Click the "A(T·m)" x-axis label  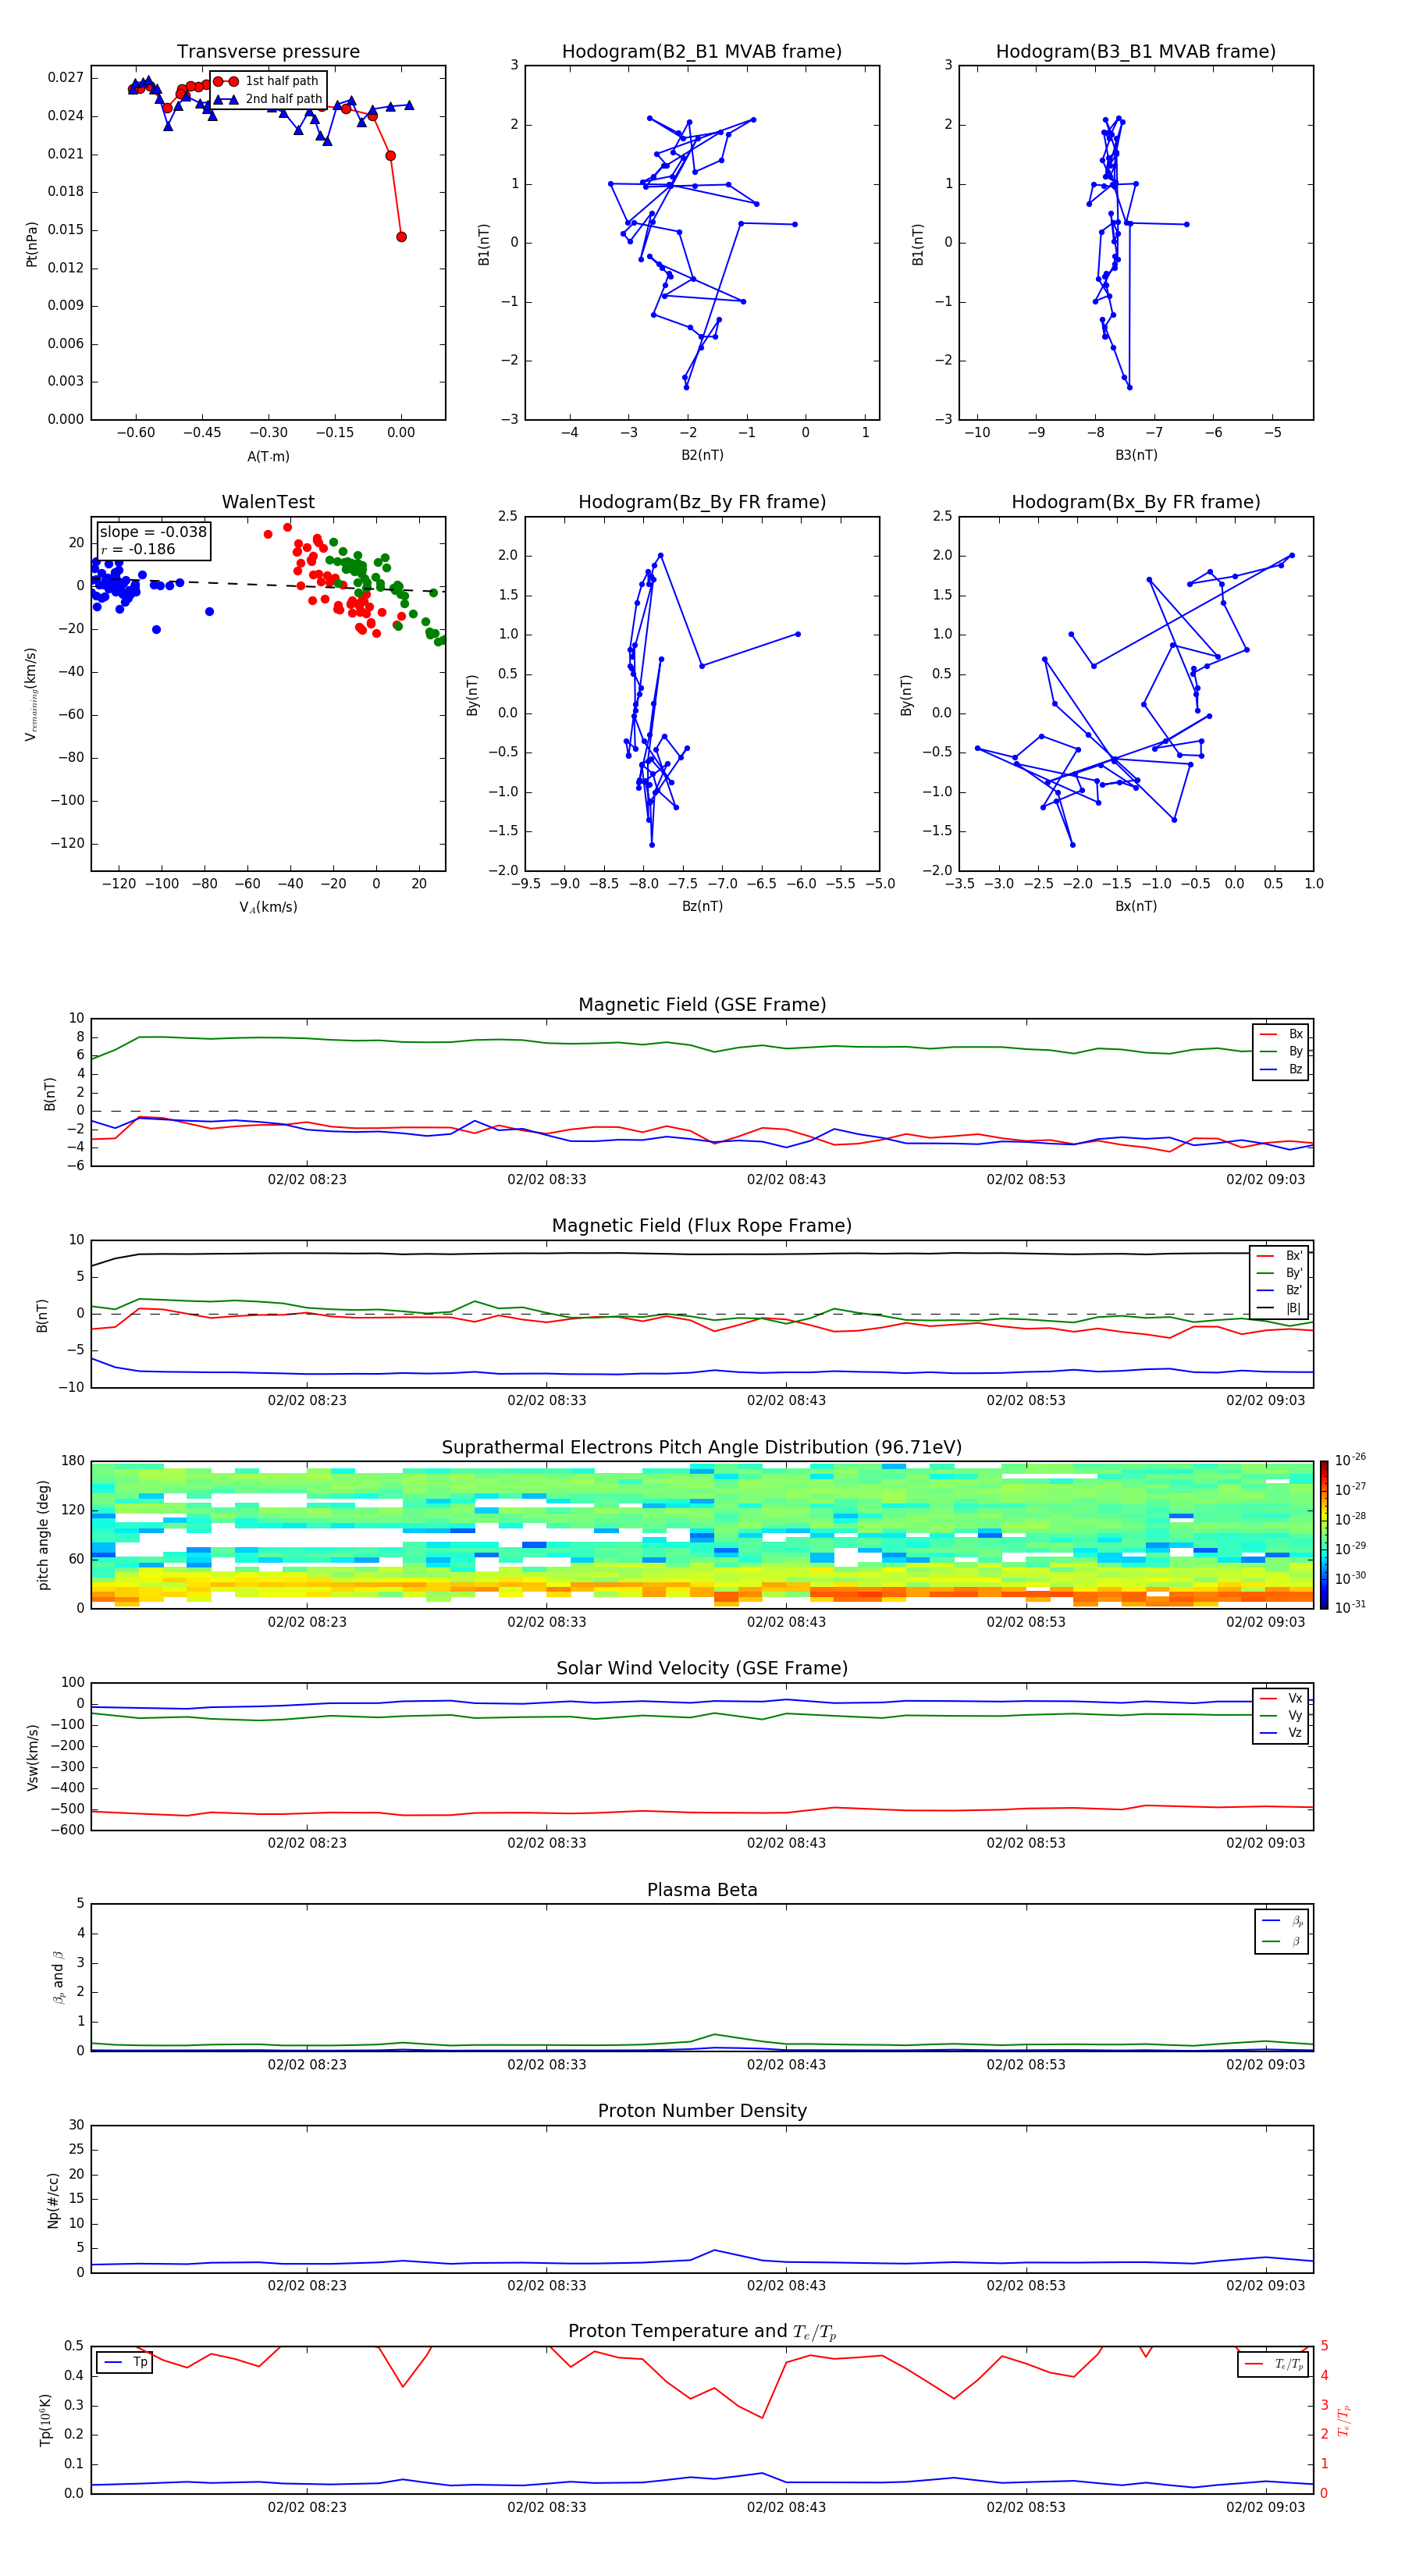click(x=268, y=456)
